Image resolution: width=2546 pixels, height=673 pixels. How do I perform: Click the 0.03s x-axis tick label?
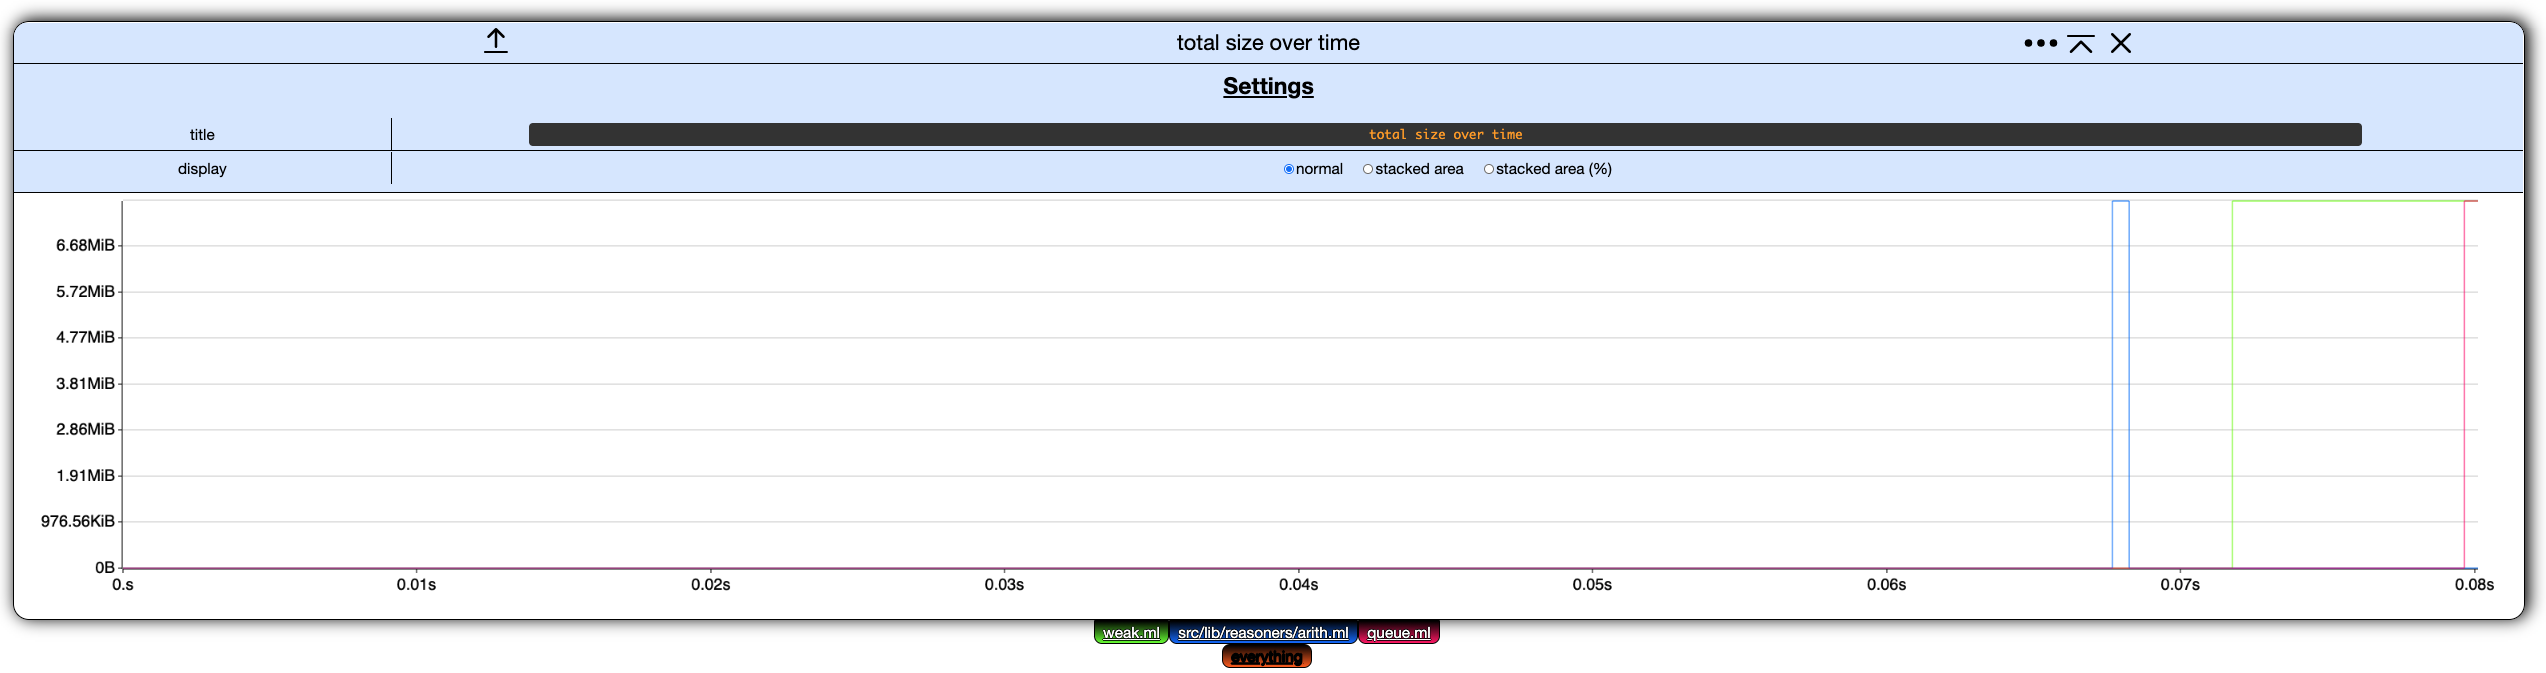pos(1004,585)
